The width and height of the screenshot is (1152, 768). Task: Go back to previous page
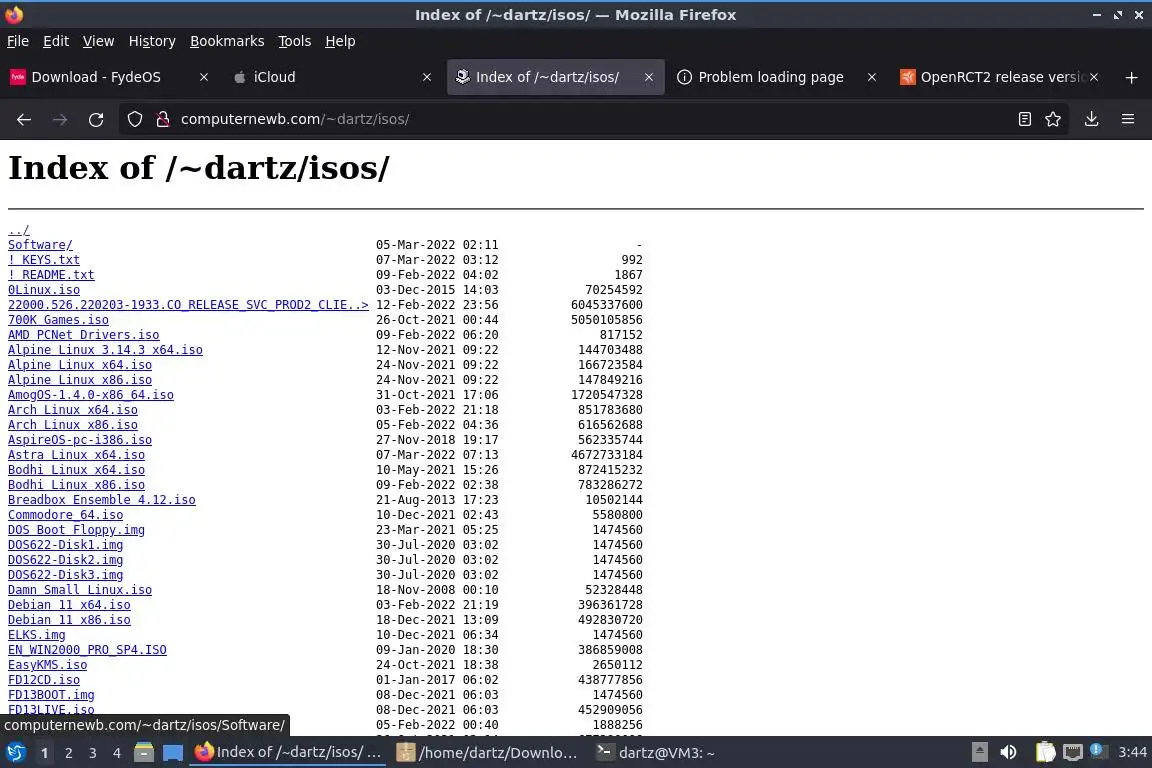[x=24, y=119]
